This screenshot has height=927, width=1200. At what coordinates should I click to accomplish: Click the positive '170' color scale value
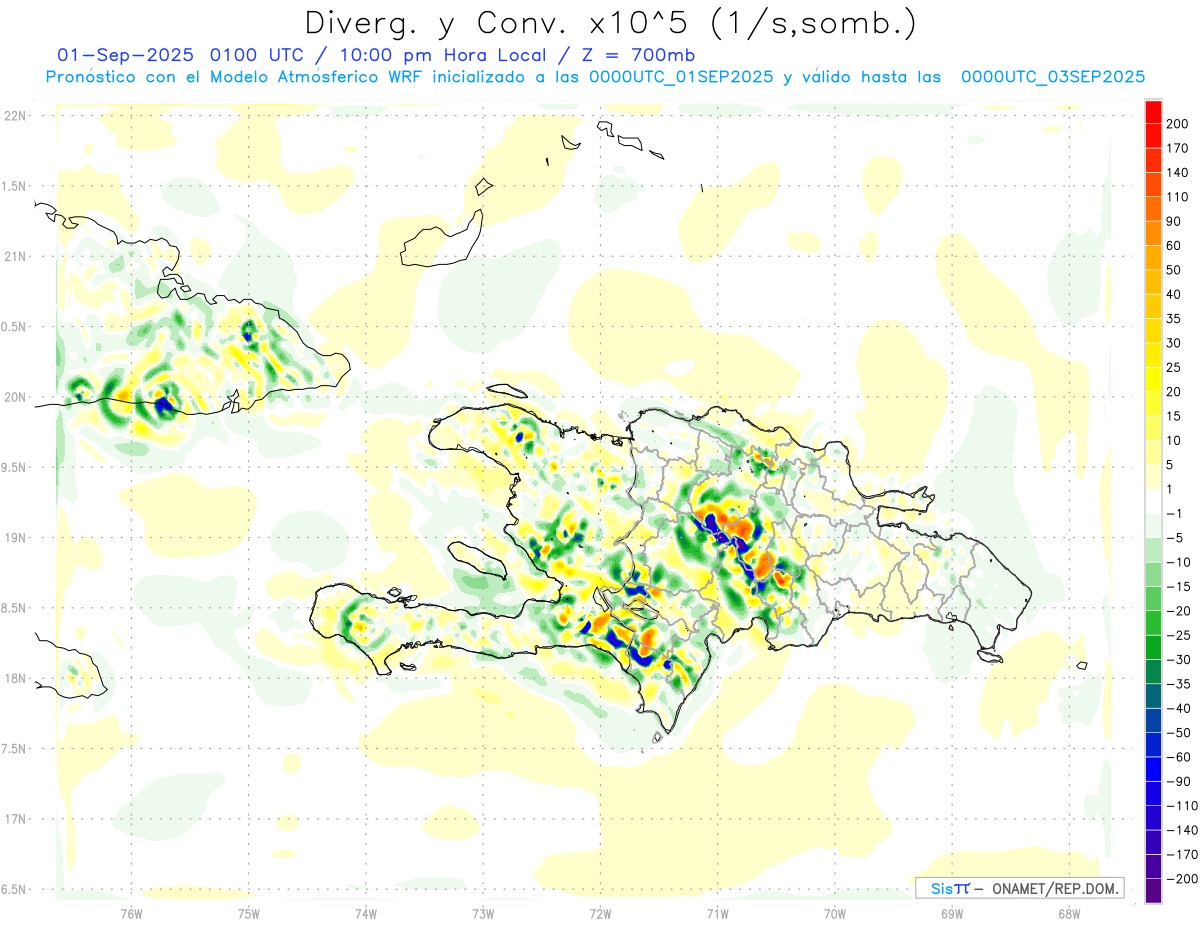pyautogui.click(x=1177, y=148)
